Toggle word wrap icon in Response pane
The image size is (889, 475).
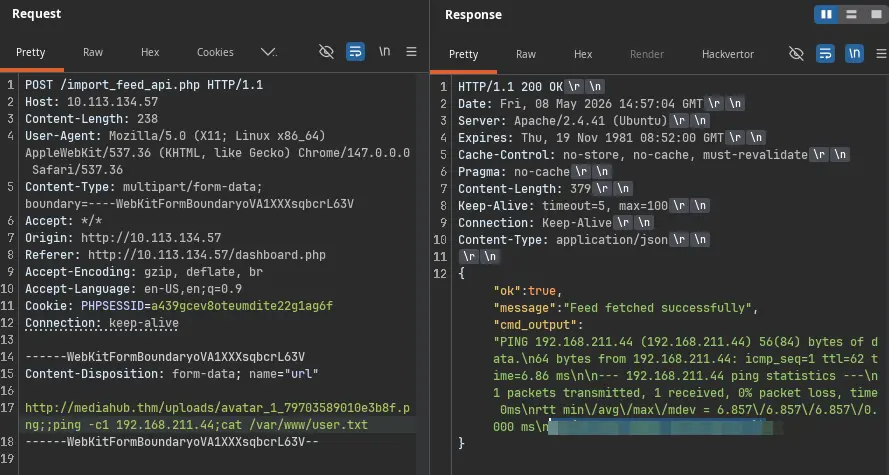[x=825, y=54]
